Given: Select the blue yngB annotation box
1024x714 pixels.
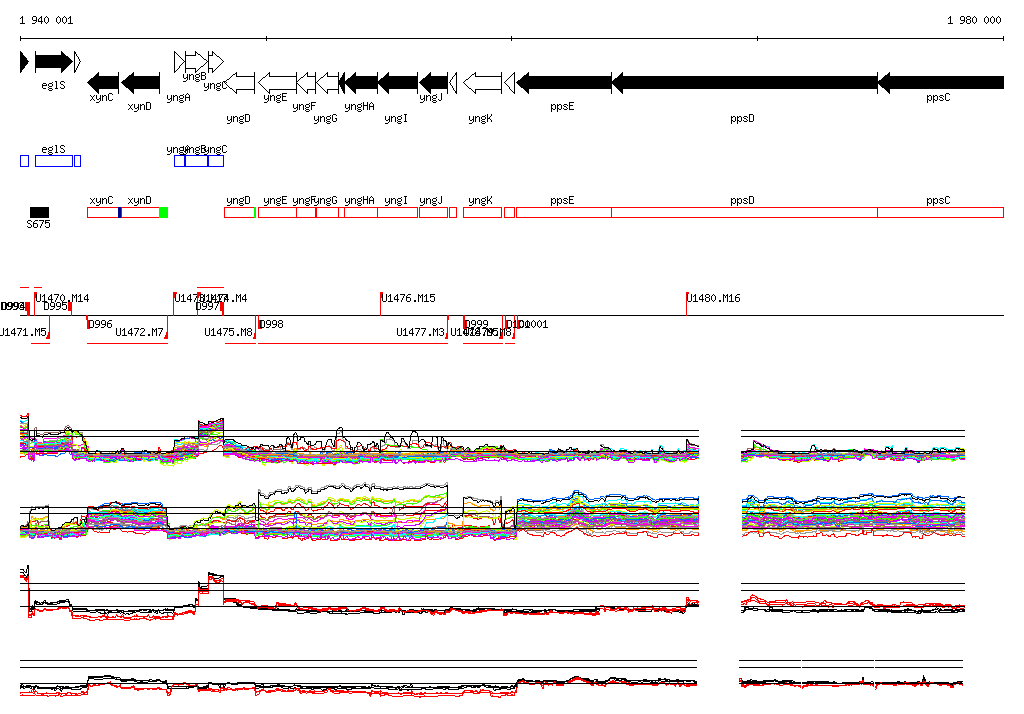Looking at the screenshot, I should [197, 161].
